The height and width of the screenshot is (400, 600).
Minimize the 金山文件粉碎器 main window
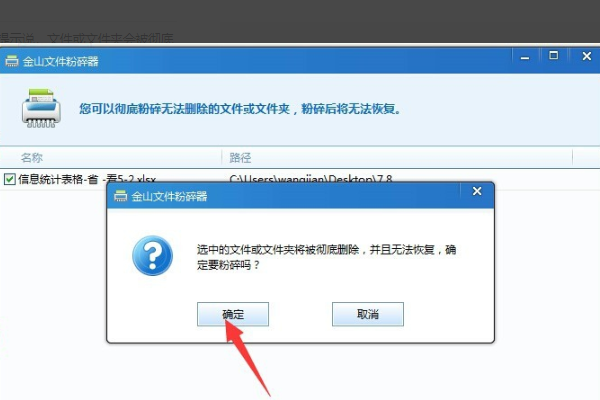coord(525,57)
